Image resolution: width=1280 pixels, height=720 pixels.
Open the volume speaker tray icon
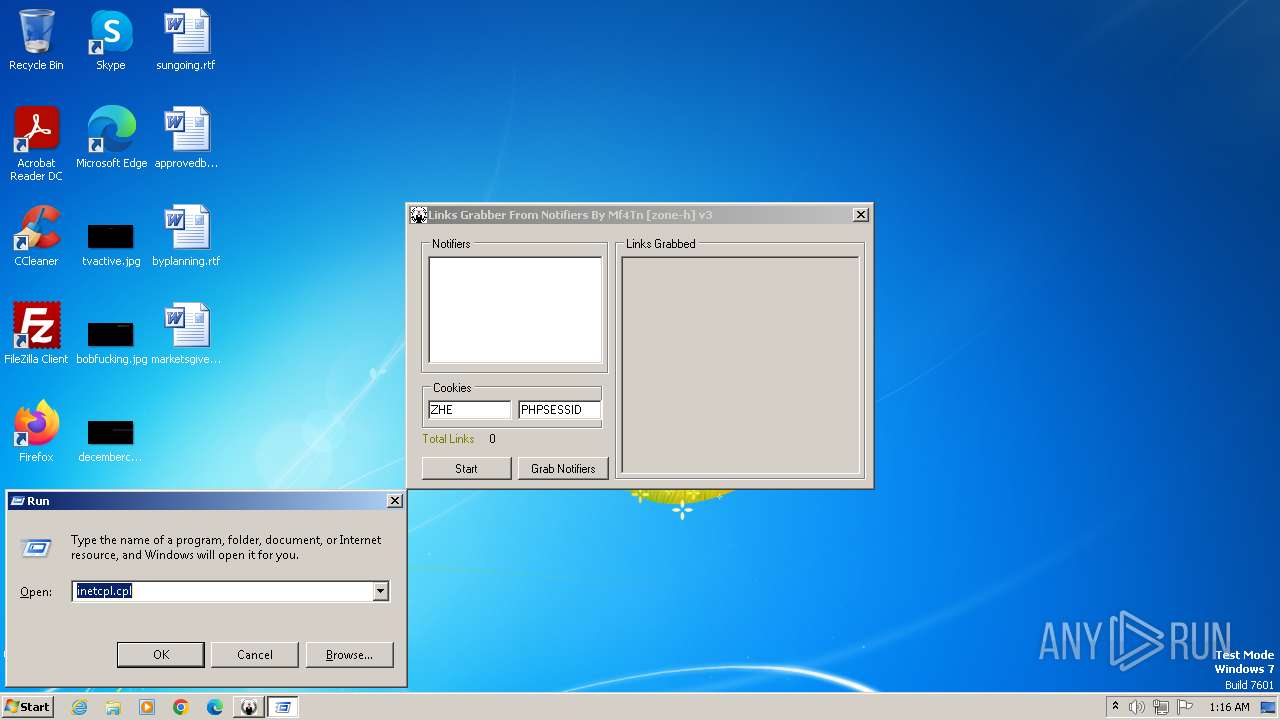pos(1137,707)
